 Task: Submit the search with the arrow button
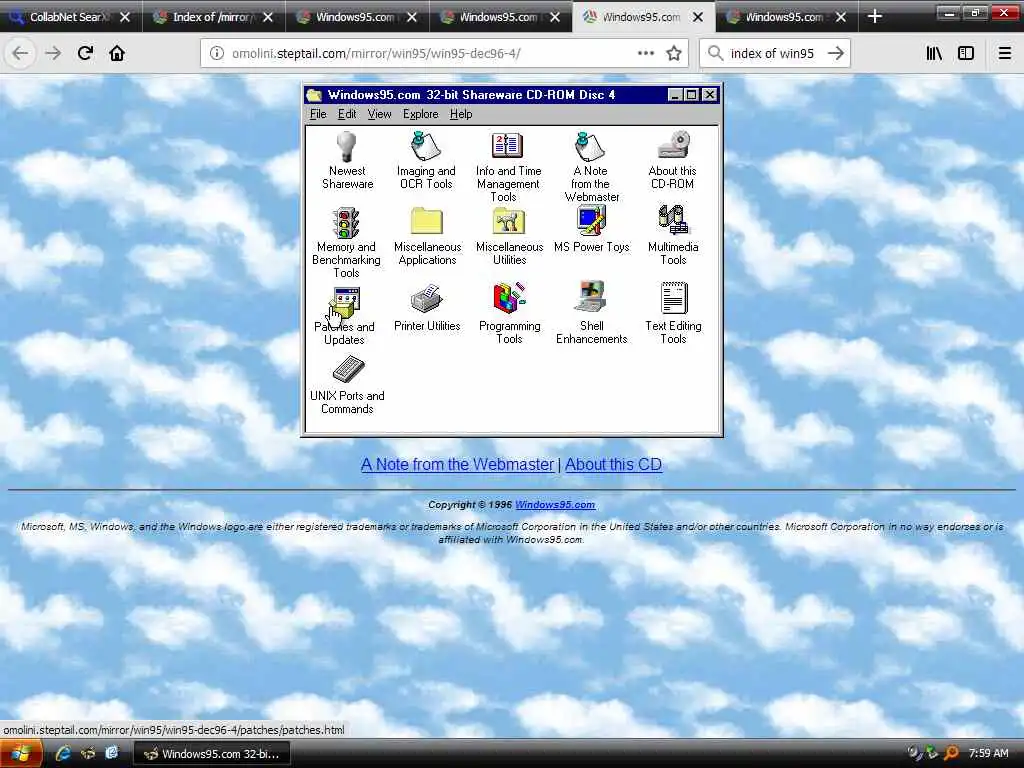click(x=836, y=54)
